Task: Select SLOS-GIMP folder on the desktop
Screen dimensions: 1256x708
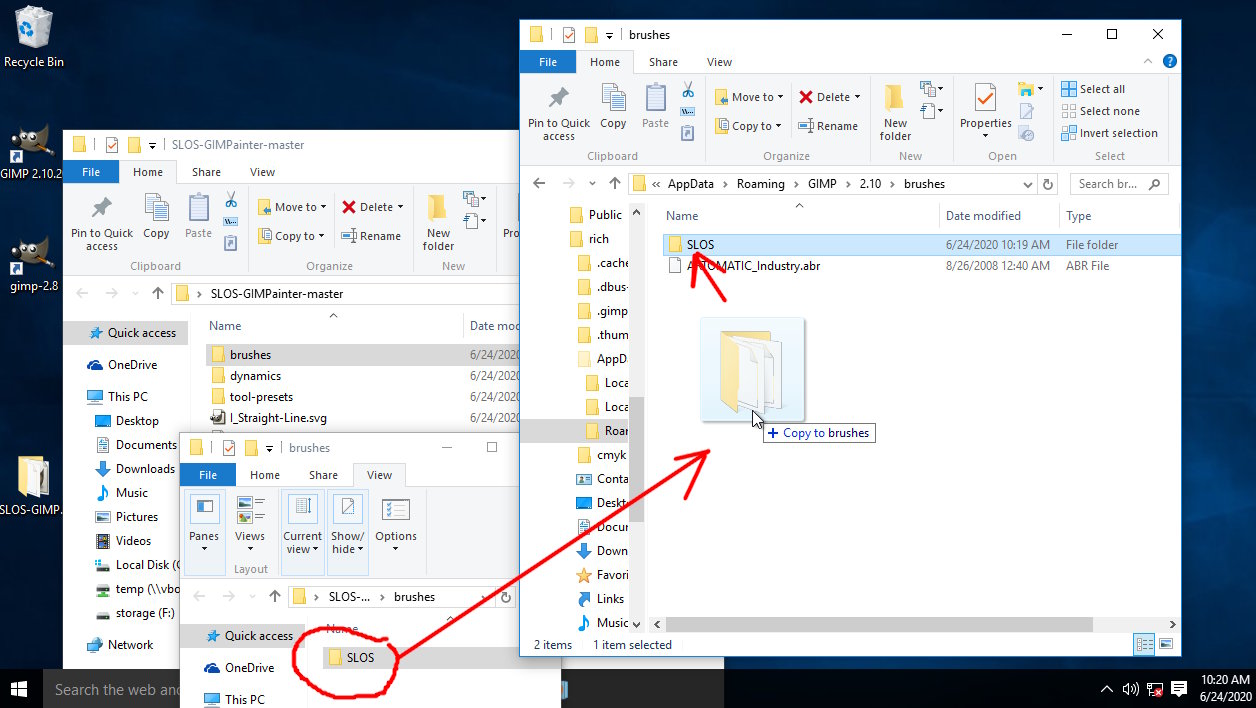Action: pos(31,487)
